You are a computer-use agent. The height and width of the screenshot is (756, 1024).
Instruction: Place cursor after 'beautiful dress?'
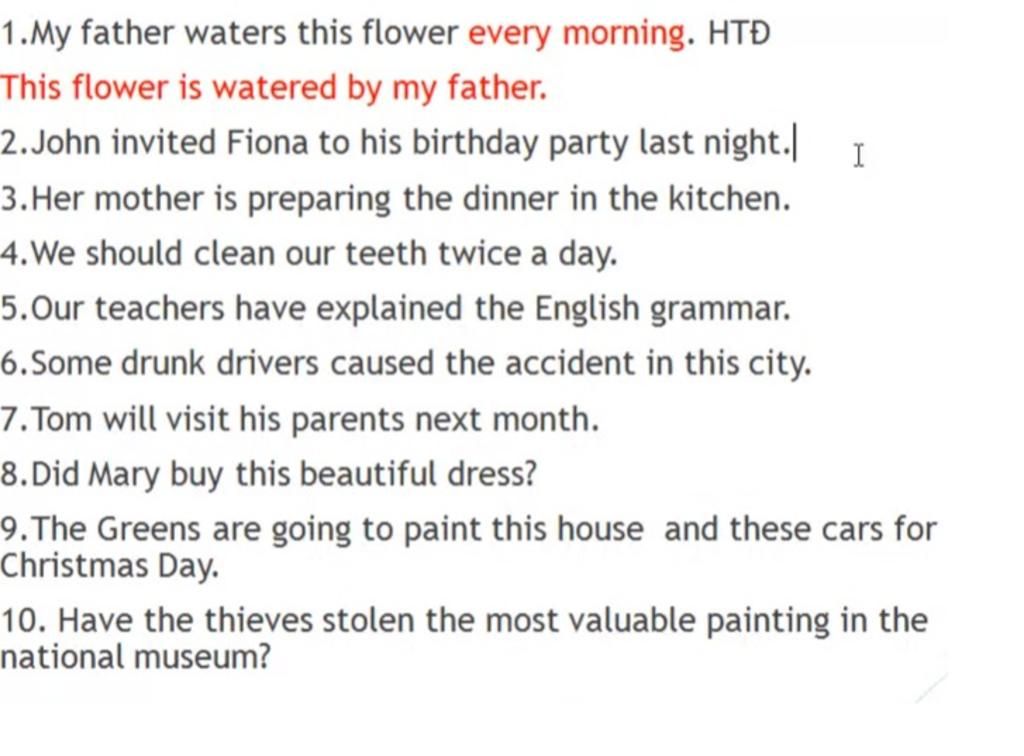point(538,474)
